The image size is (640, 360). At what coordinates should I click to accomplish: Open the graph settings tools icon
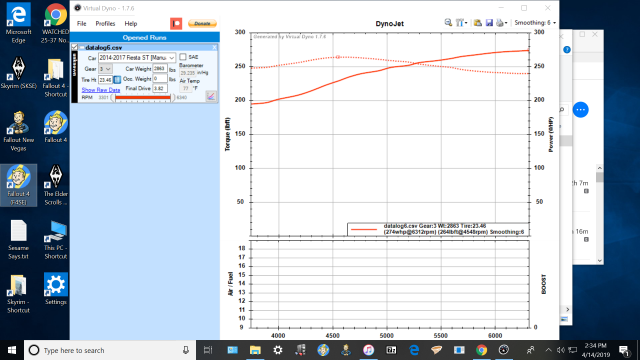(x=460, y=23)
